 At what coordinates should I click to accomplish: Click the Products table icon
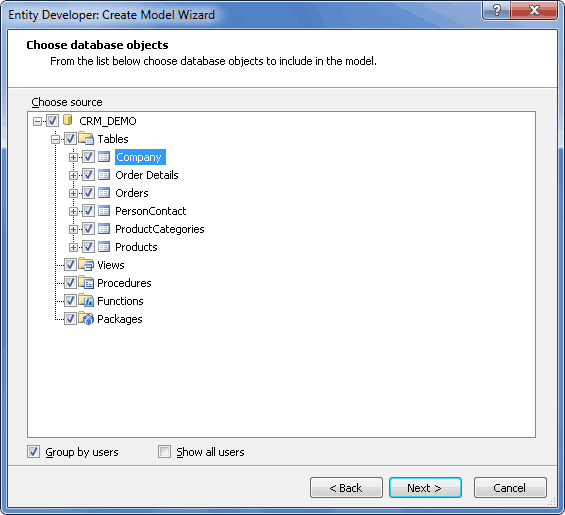[104, 247]
